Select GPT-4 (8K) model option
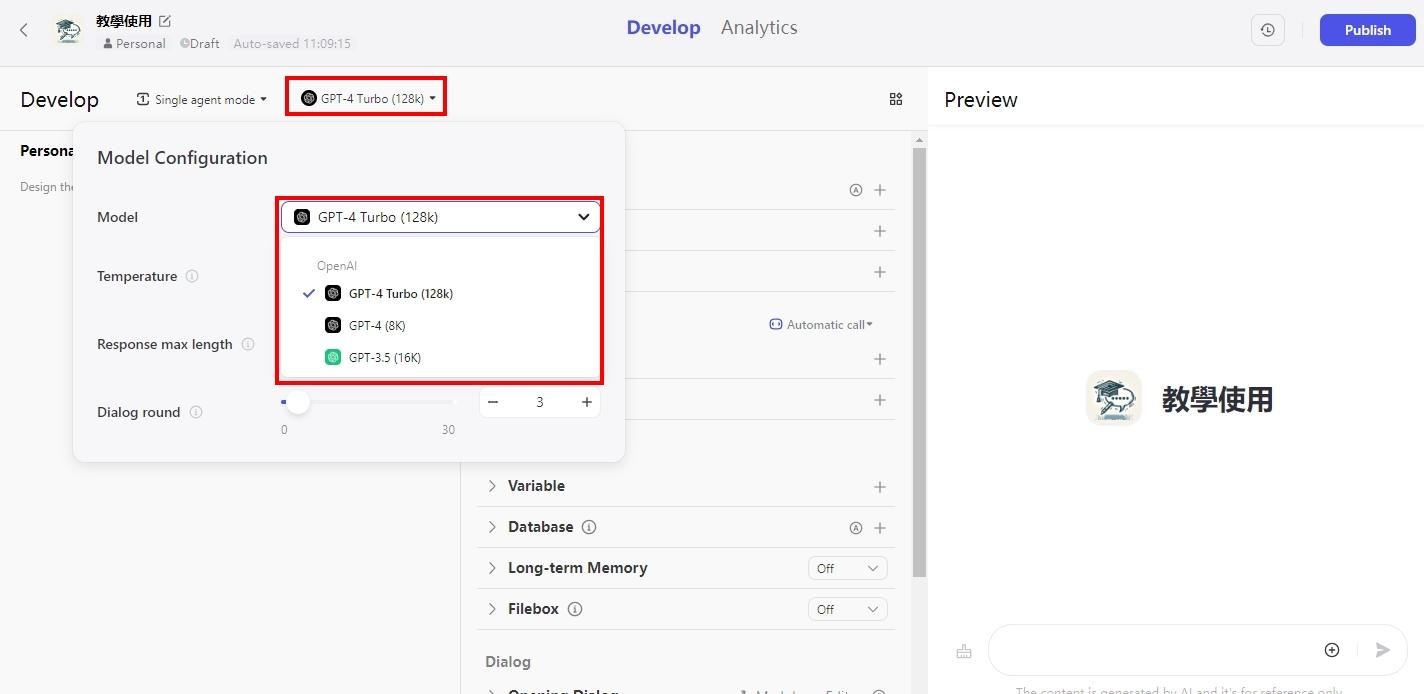Image resolution: width=1424 pixels, height=694 pixels. point(377,325)
